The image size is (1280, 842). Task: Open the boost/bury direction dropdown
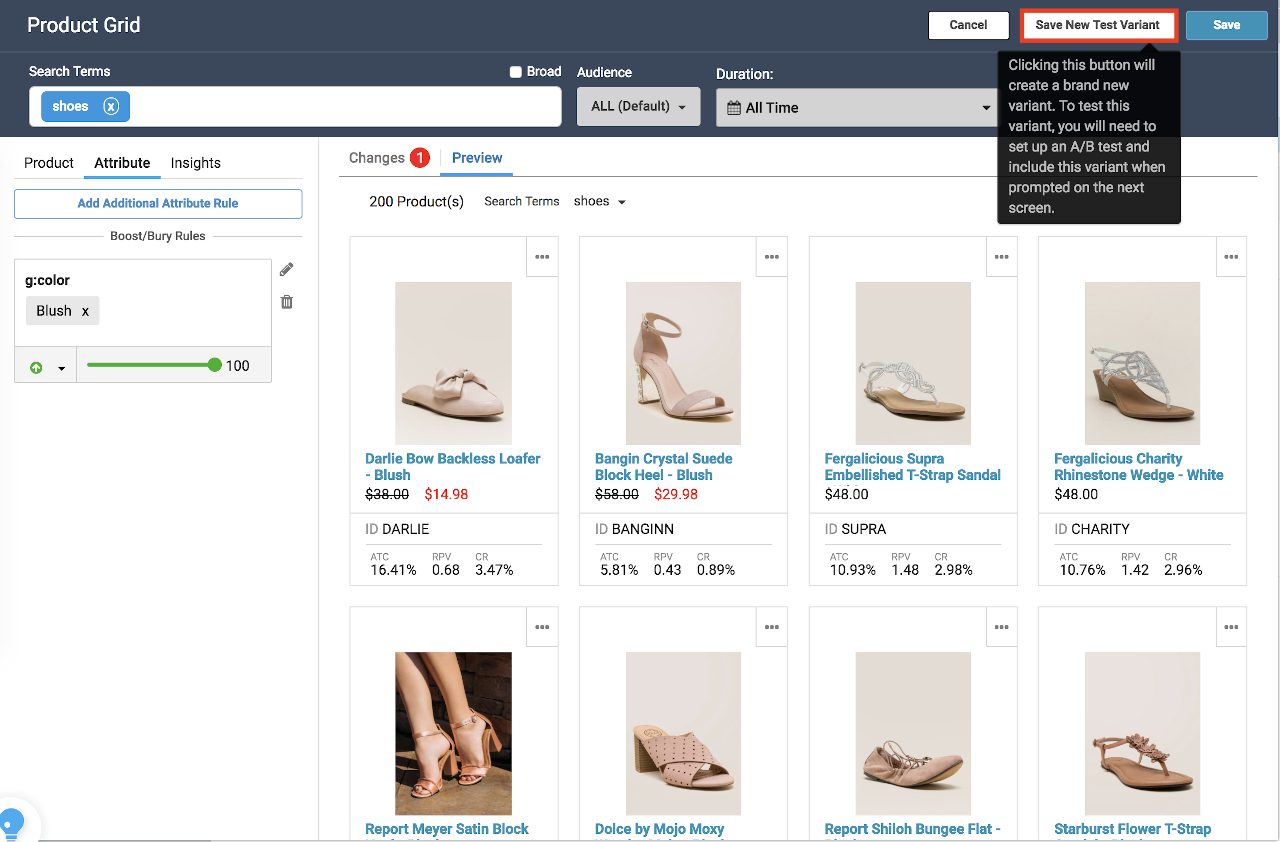pyautogui.click(x=46, y=367)
